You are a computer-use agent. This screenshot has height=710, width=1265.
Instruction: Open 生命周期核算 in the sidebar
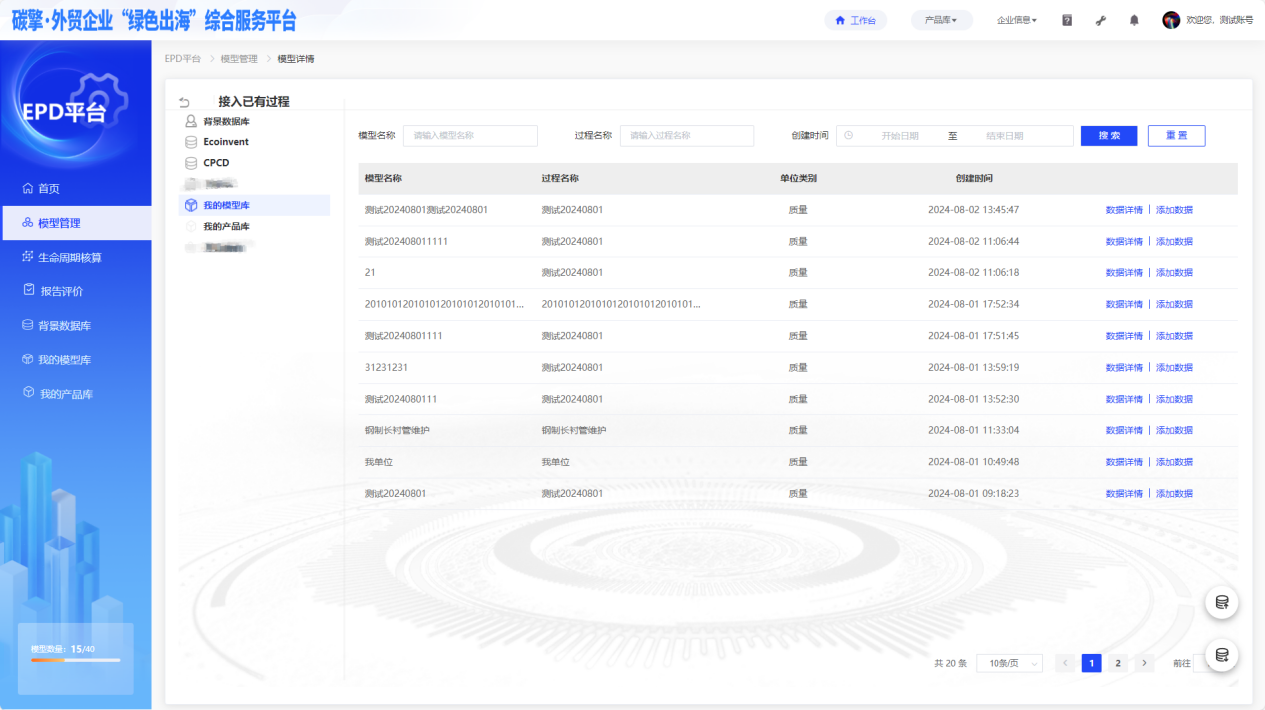[69, 257]
